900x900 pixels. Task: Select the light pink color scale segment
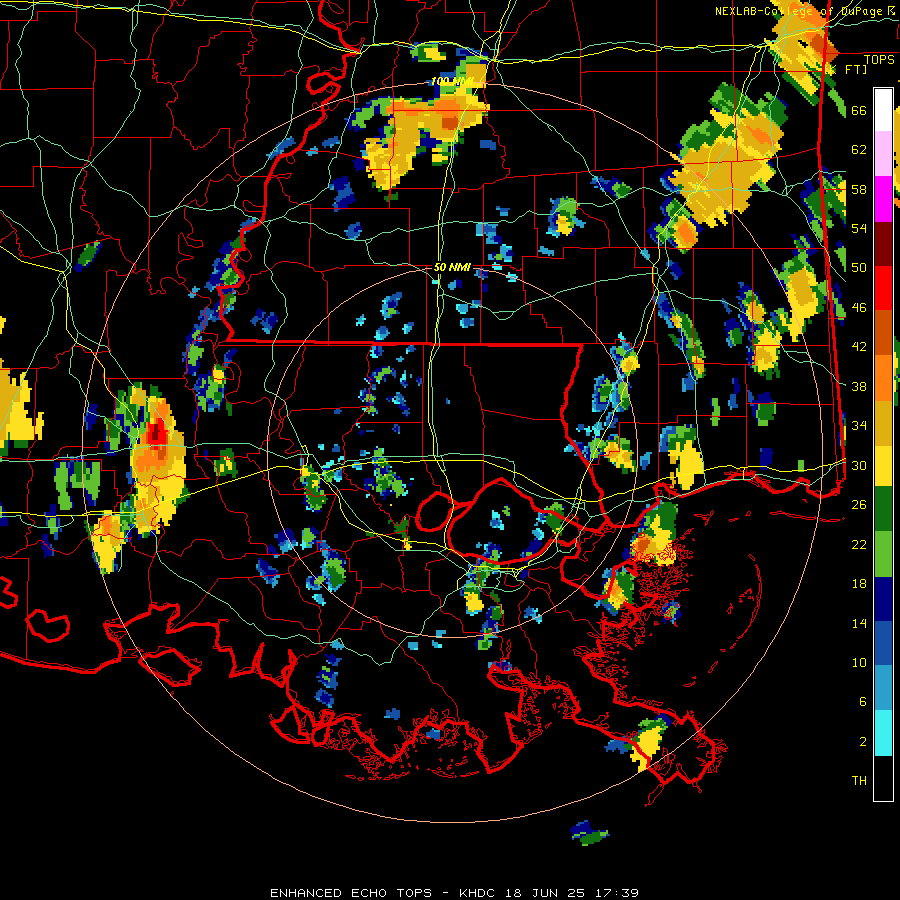883,153
